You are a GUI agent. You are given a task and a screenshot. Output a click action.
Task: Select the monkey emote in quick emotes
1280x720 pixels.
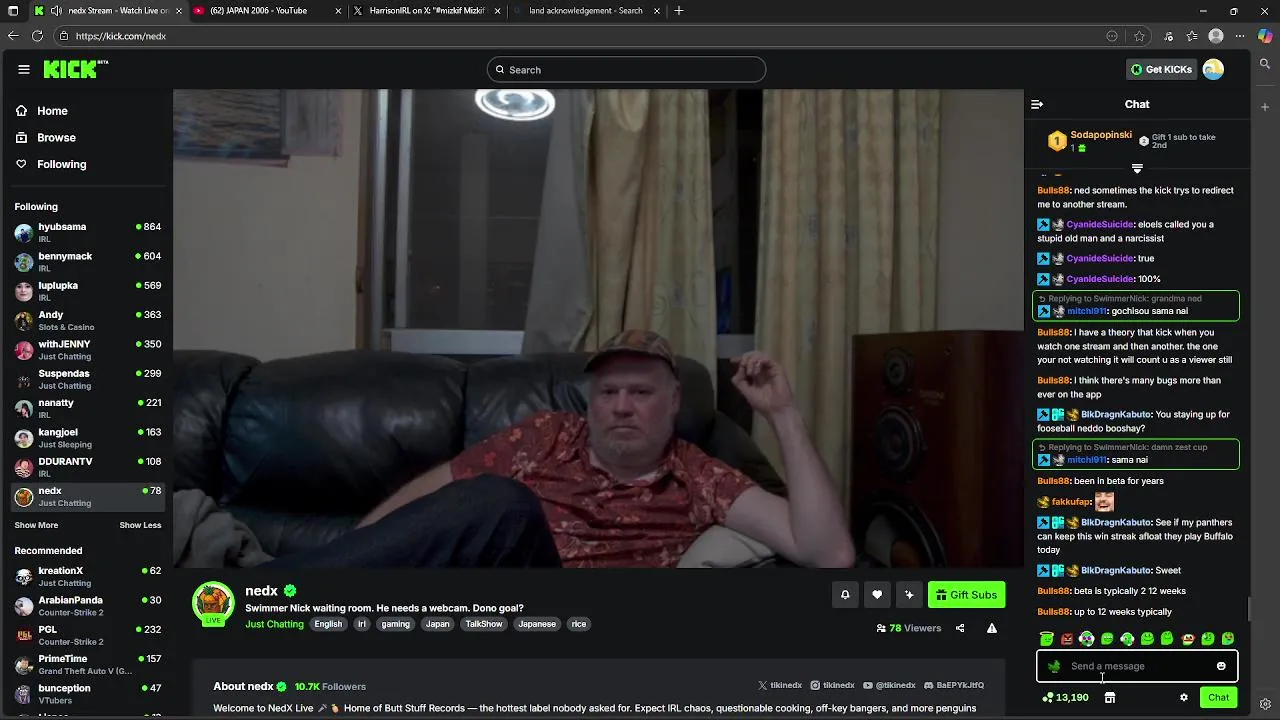1188,639
